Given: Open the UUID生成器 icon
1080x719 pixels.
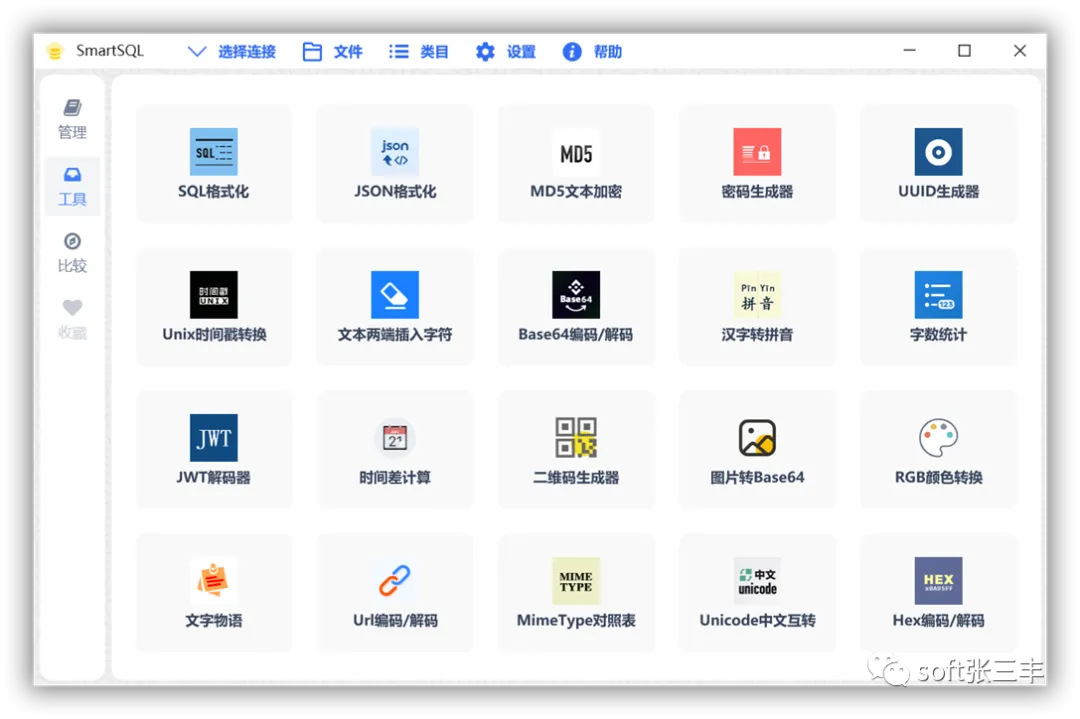Looking at the screenshot, I should click(938, 152).
